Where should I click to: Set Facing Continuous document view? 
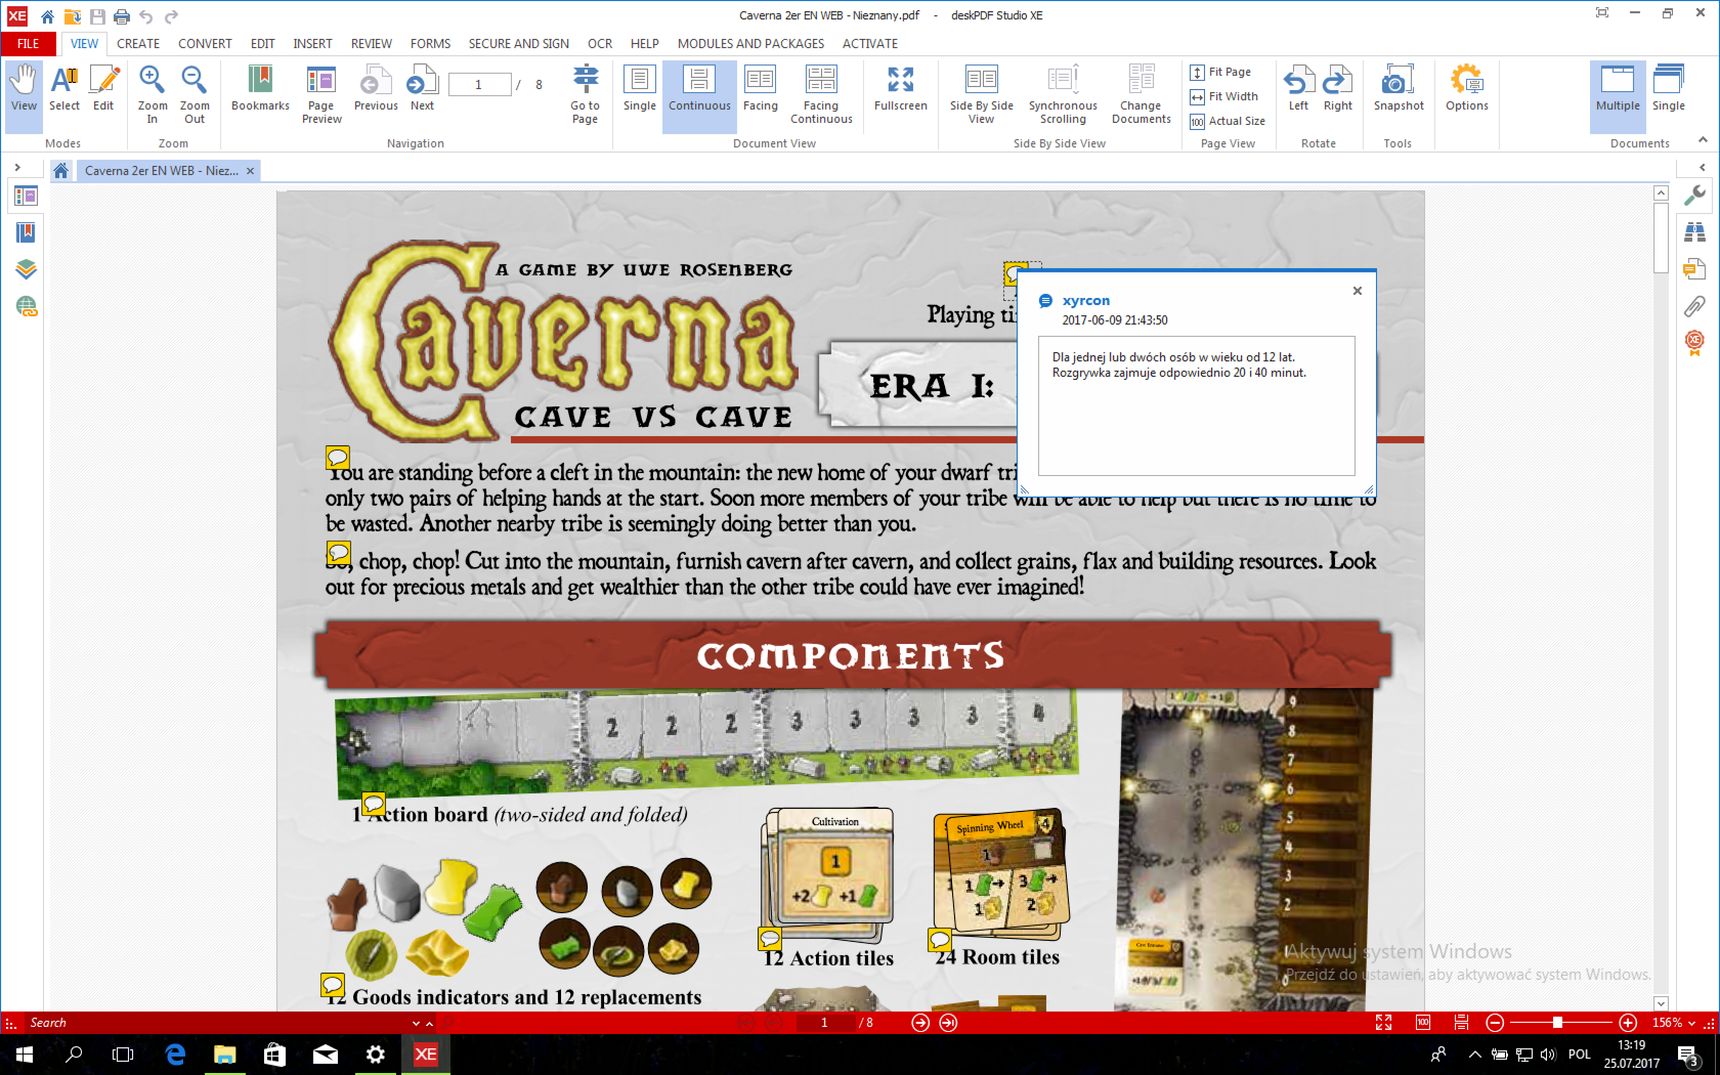coord(821,93)
